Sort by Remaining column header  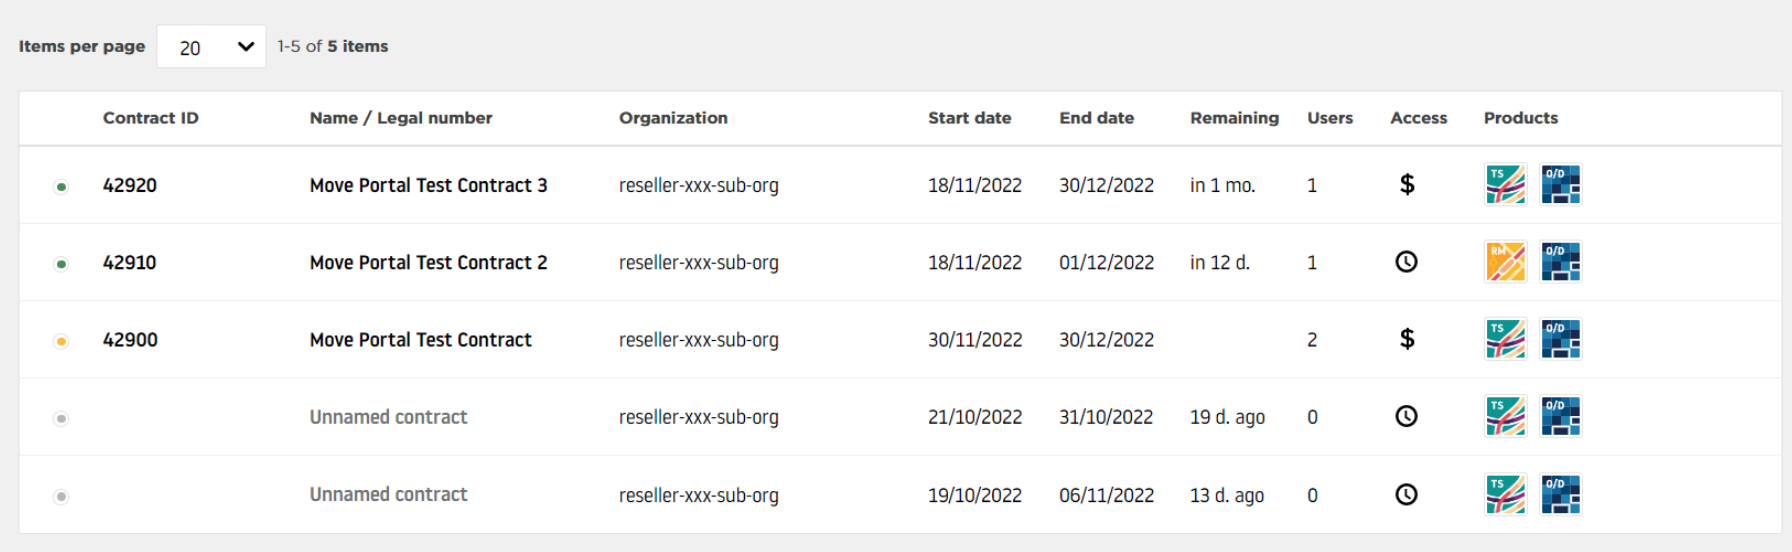(1234, 118)
